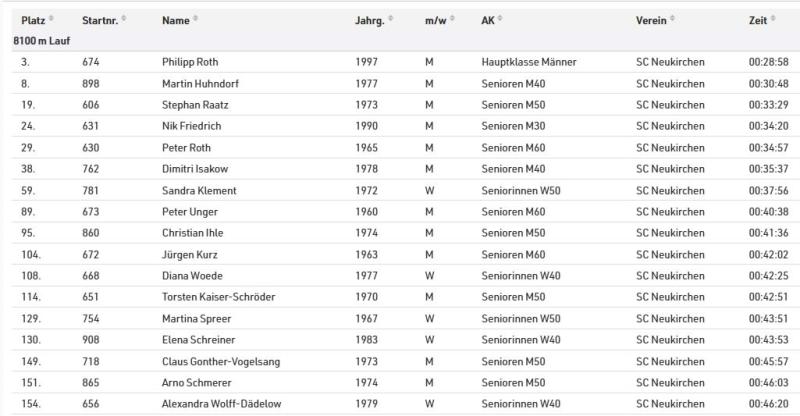Select the 8100 m Lauf group row
800x416 pixels.
[x=41, y=40]
